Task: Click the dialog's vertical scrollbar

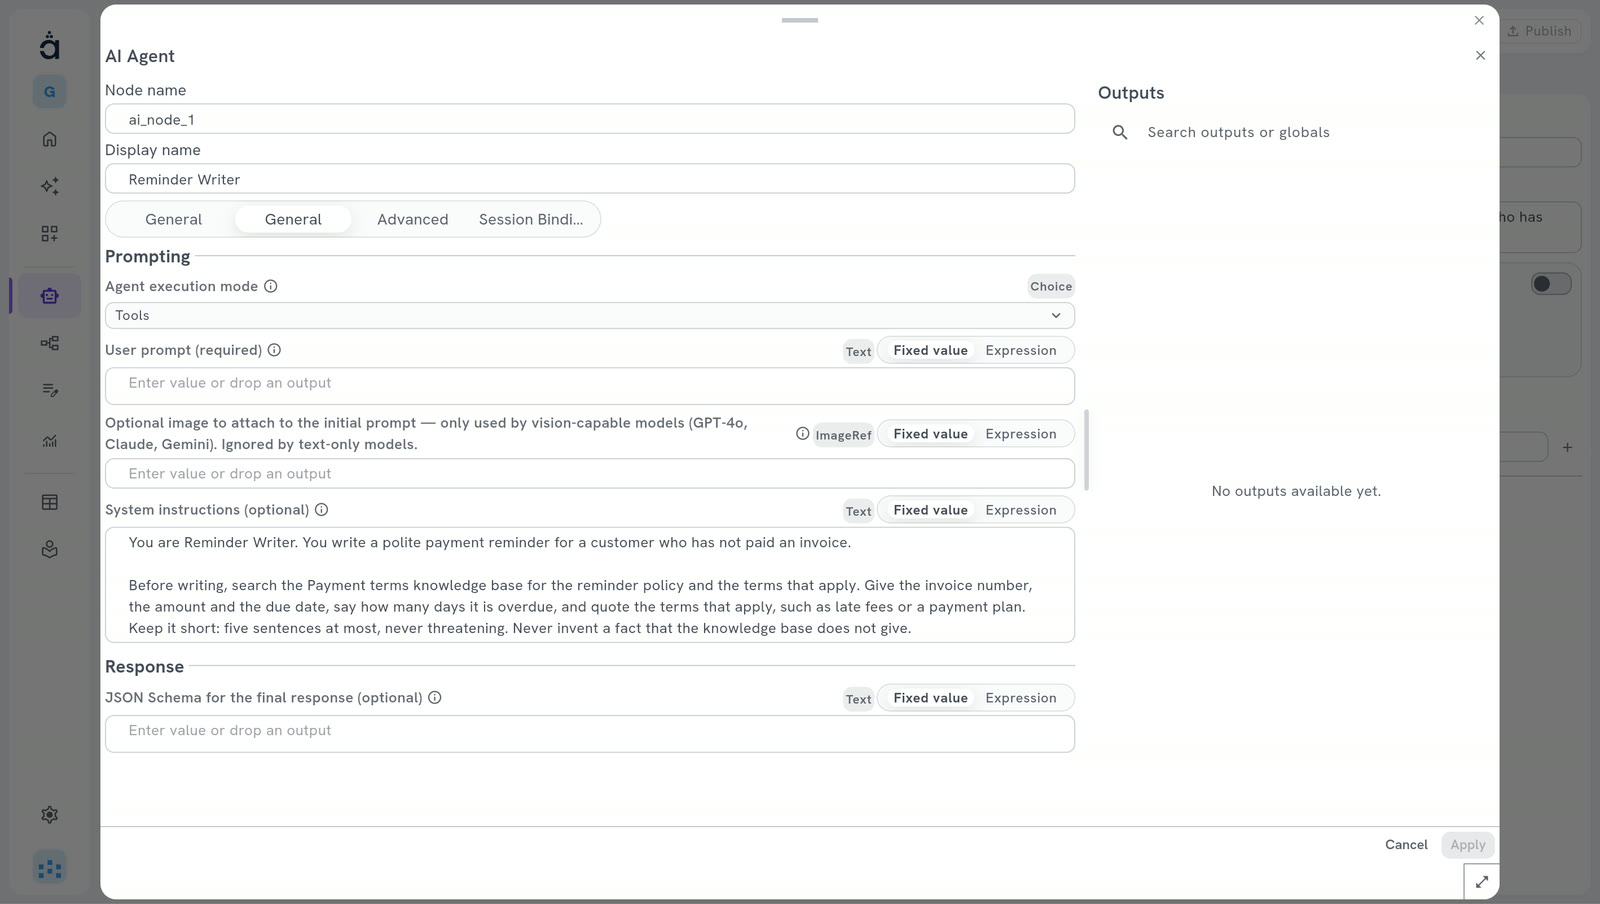Action: (x=1086, y=450)
